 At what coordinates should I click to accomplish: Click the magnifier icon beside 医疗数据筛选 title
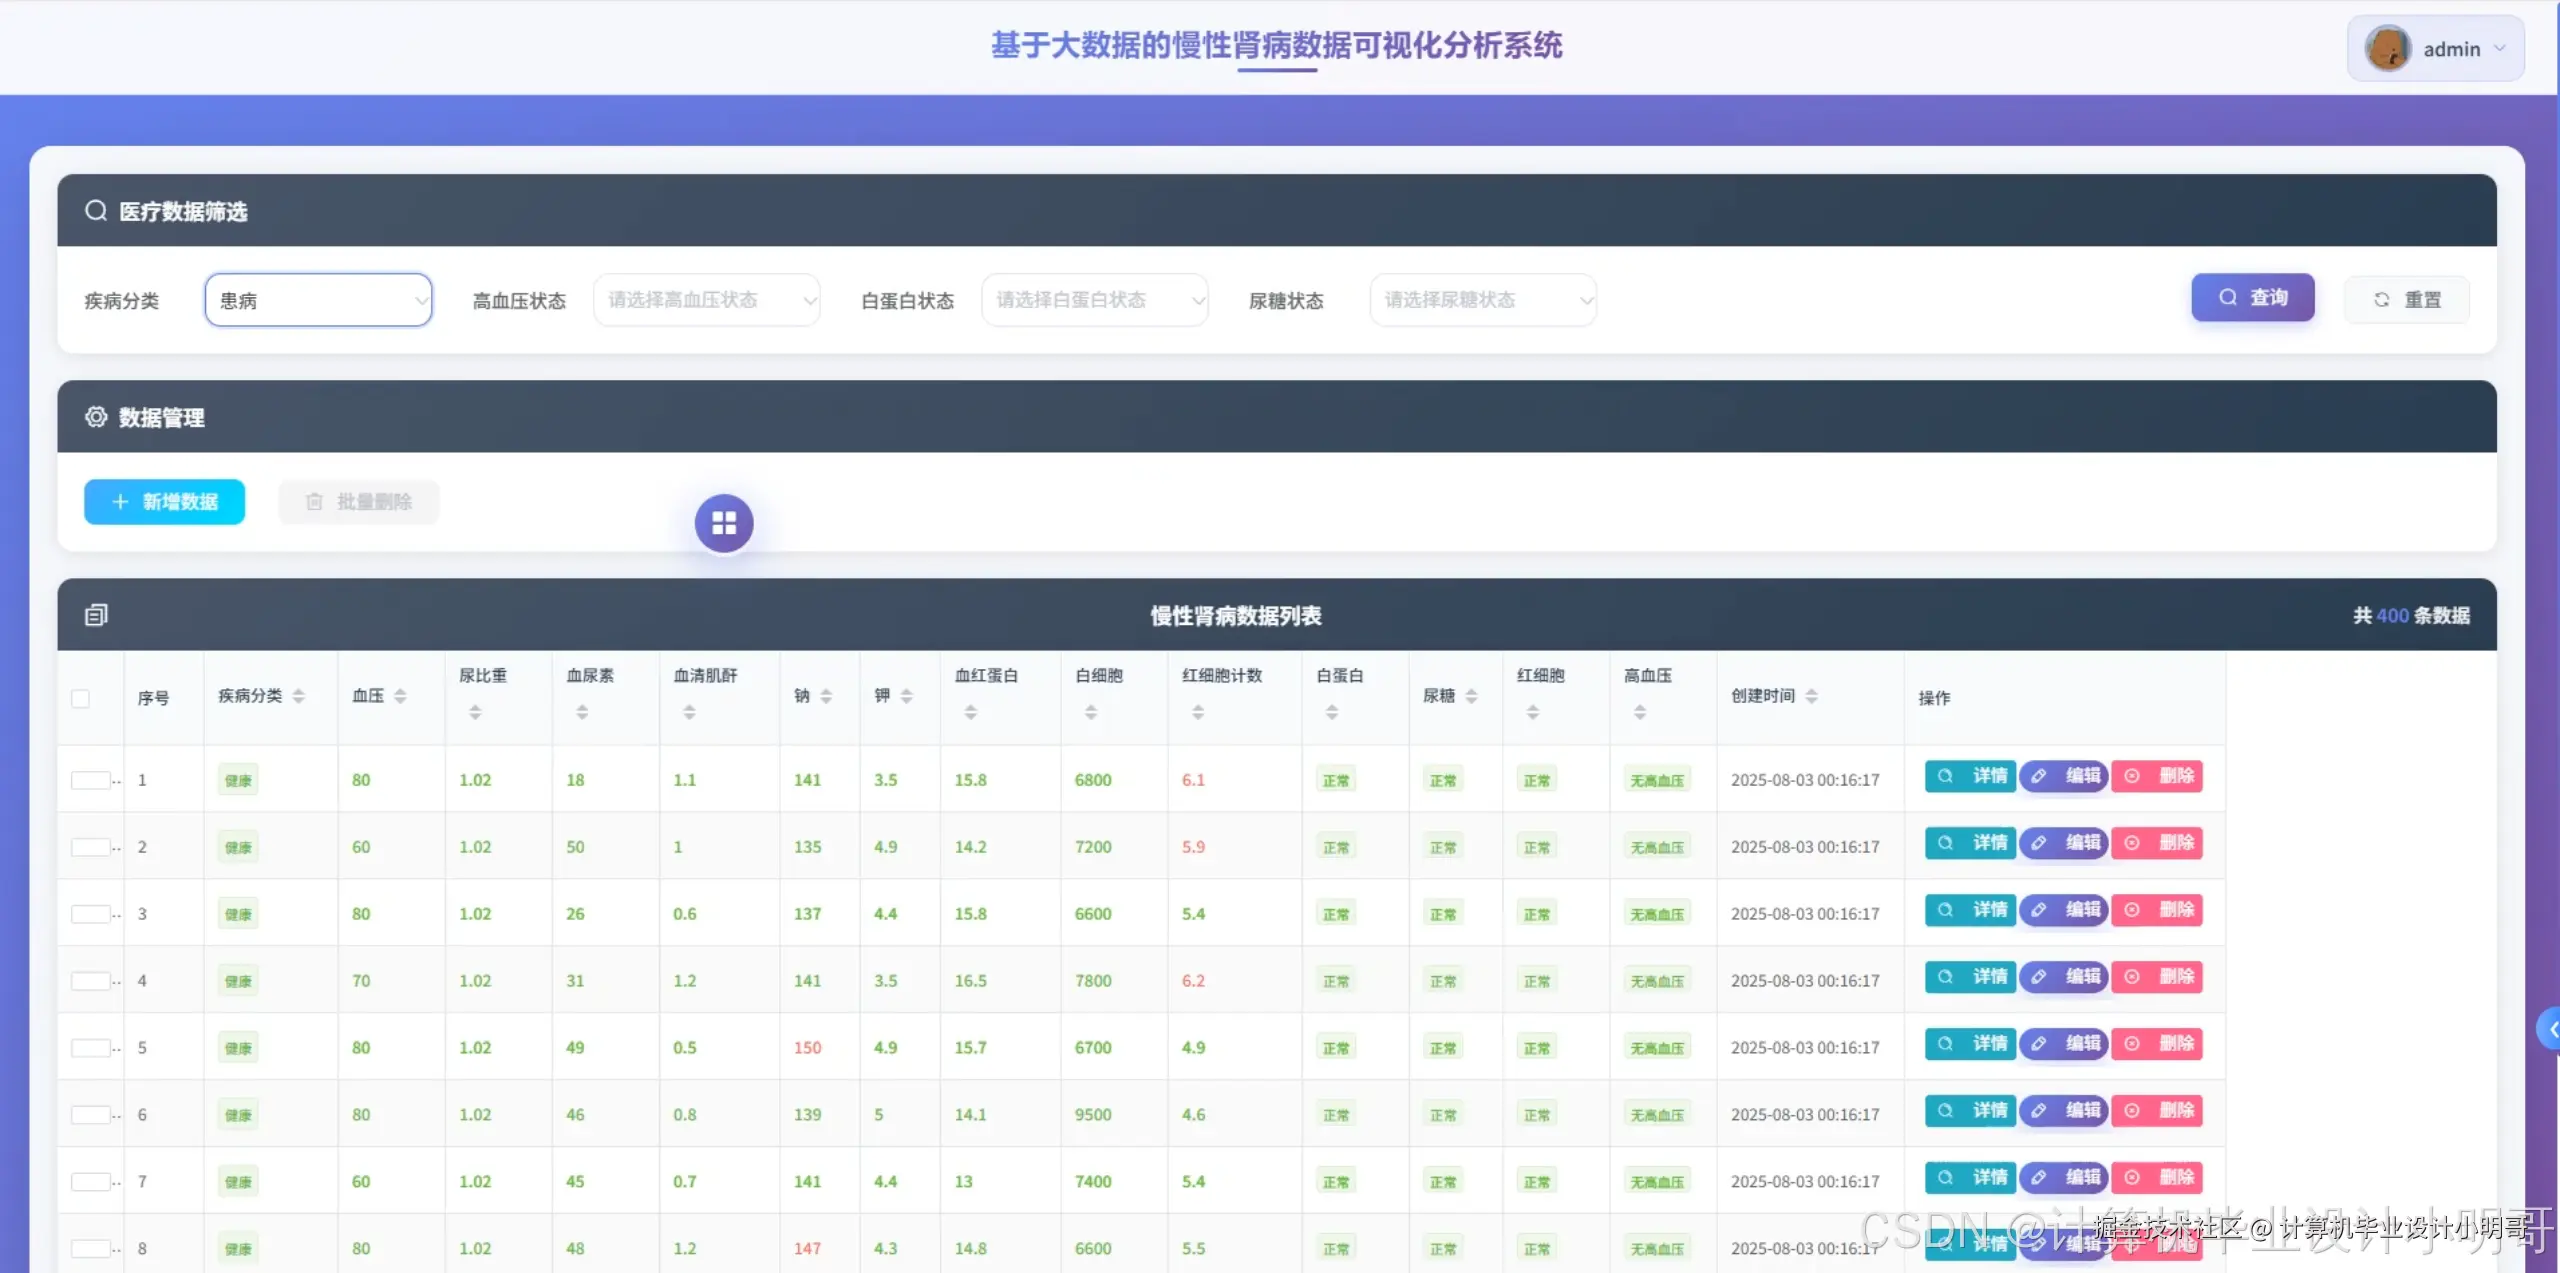click(x=96, y=210)
